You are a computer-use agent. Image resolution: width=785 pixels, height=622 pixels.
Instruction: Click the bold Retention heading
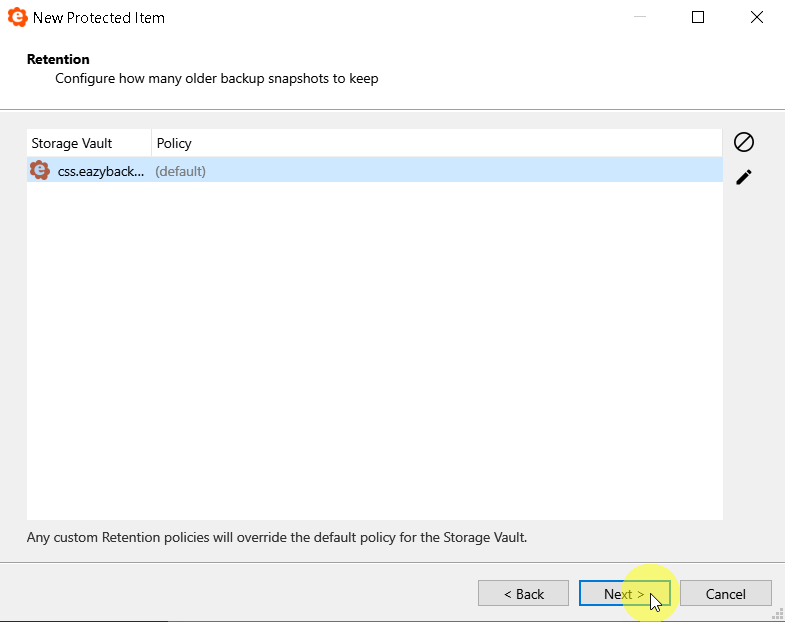point(58,59)
